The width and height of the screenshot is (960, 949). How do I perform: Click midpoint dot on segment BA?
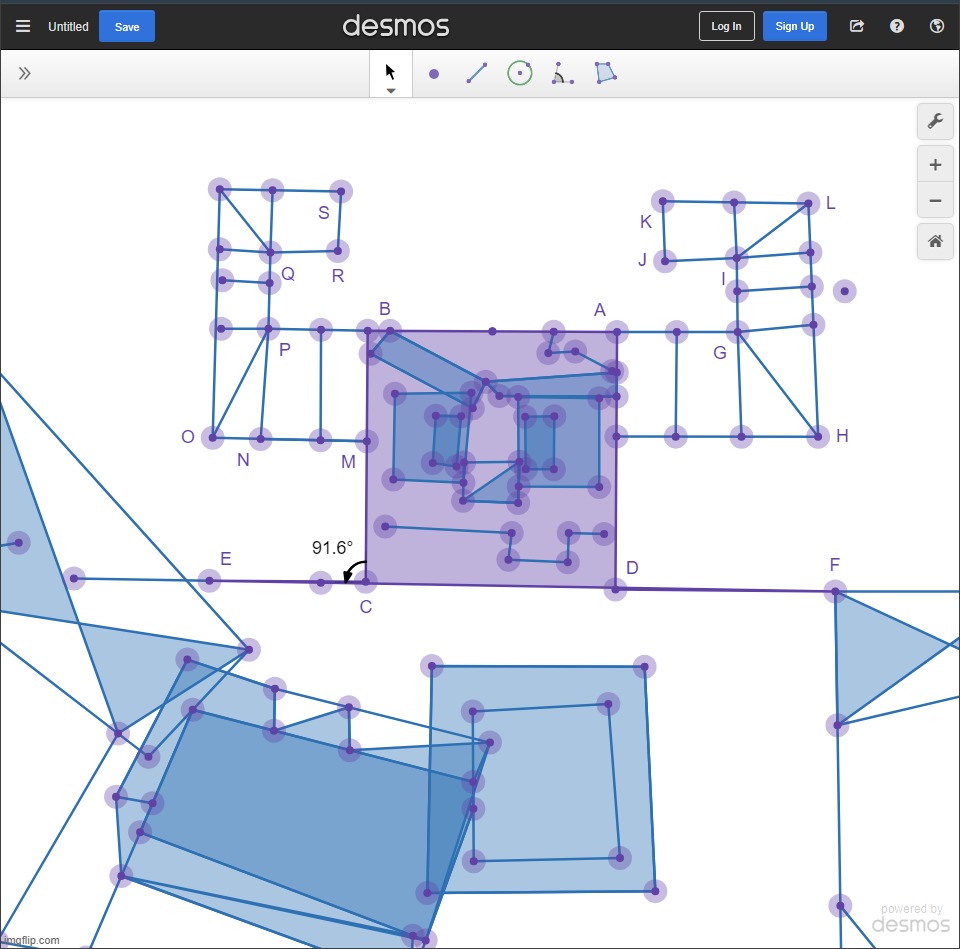tap(492, 331)
